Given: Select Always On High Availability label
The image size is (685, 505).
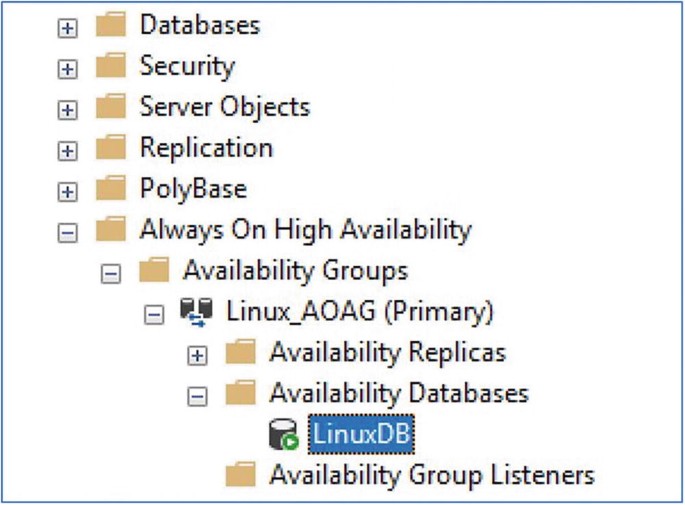Looking at the screenshot, I should pos(305,231).
